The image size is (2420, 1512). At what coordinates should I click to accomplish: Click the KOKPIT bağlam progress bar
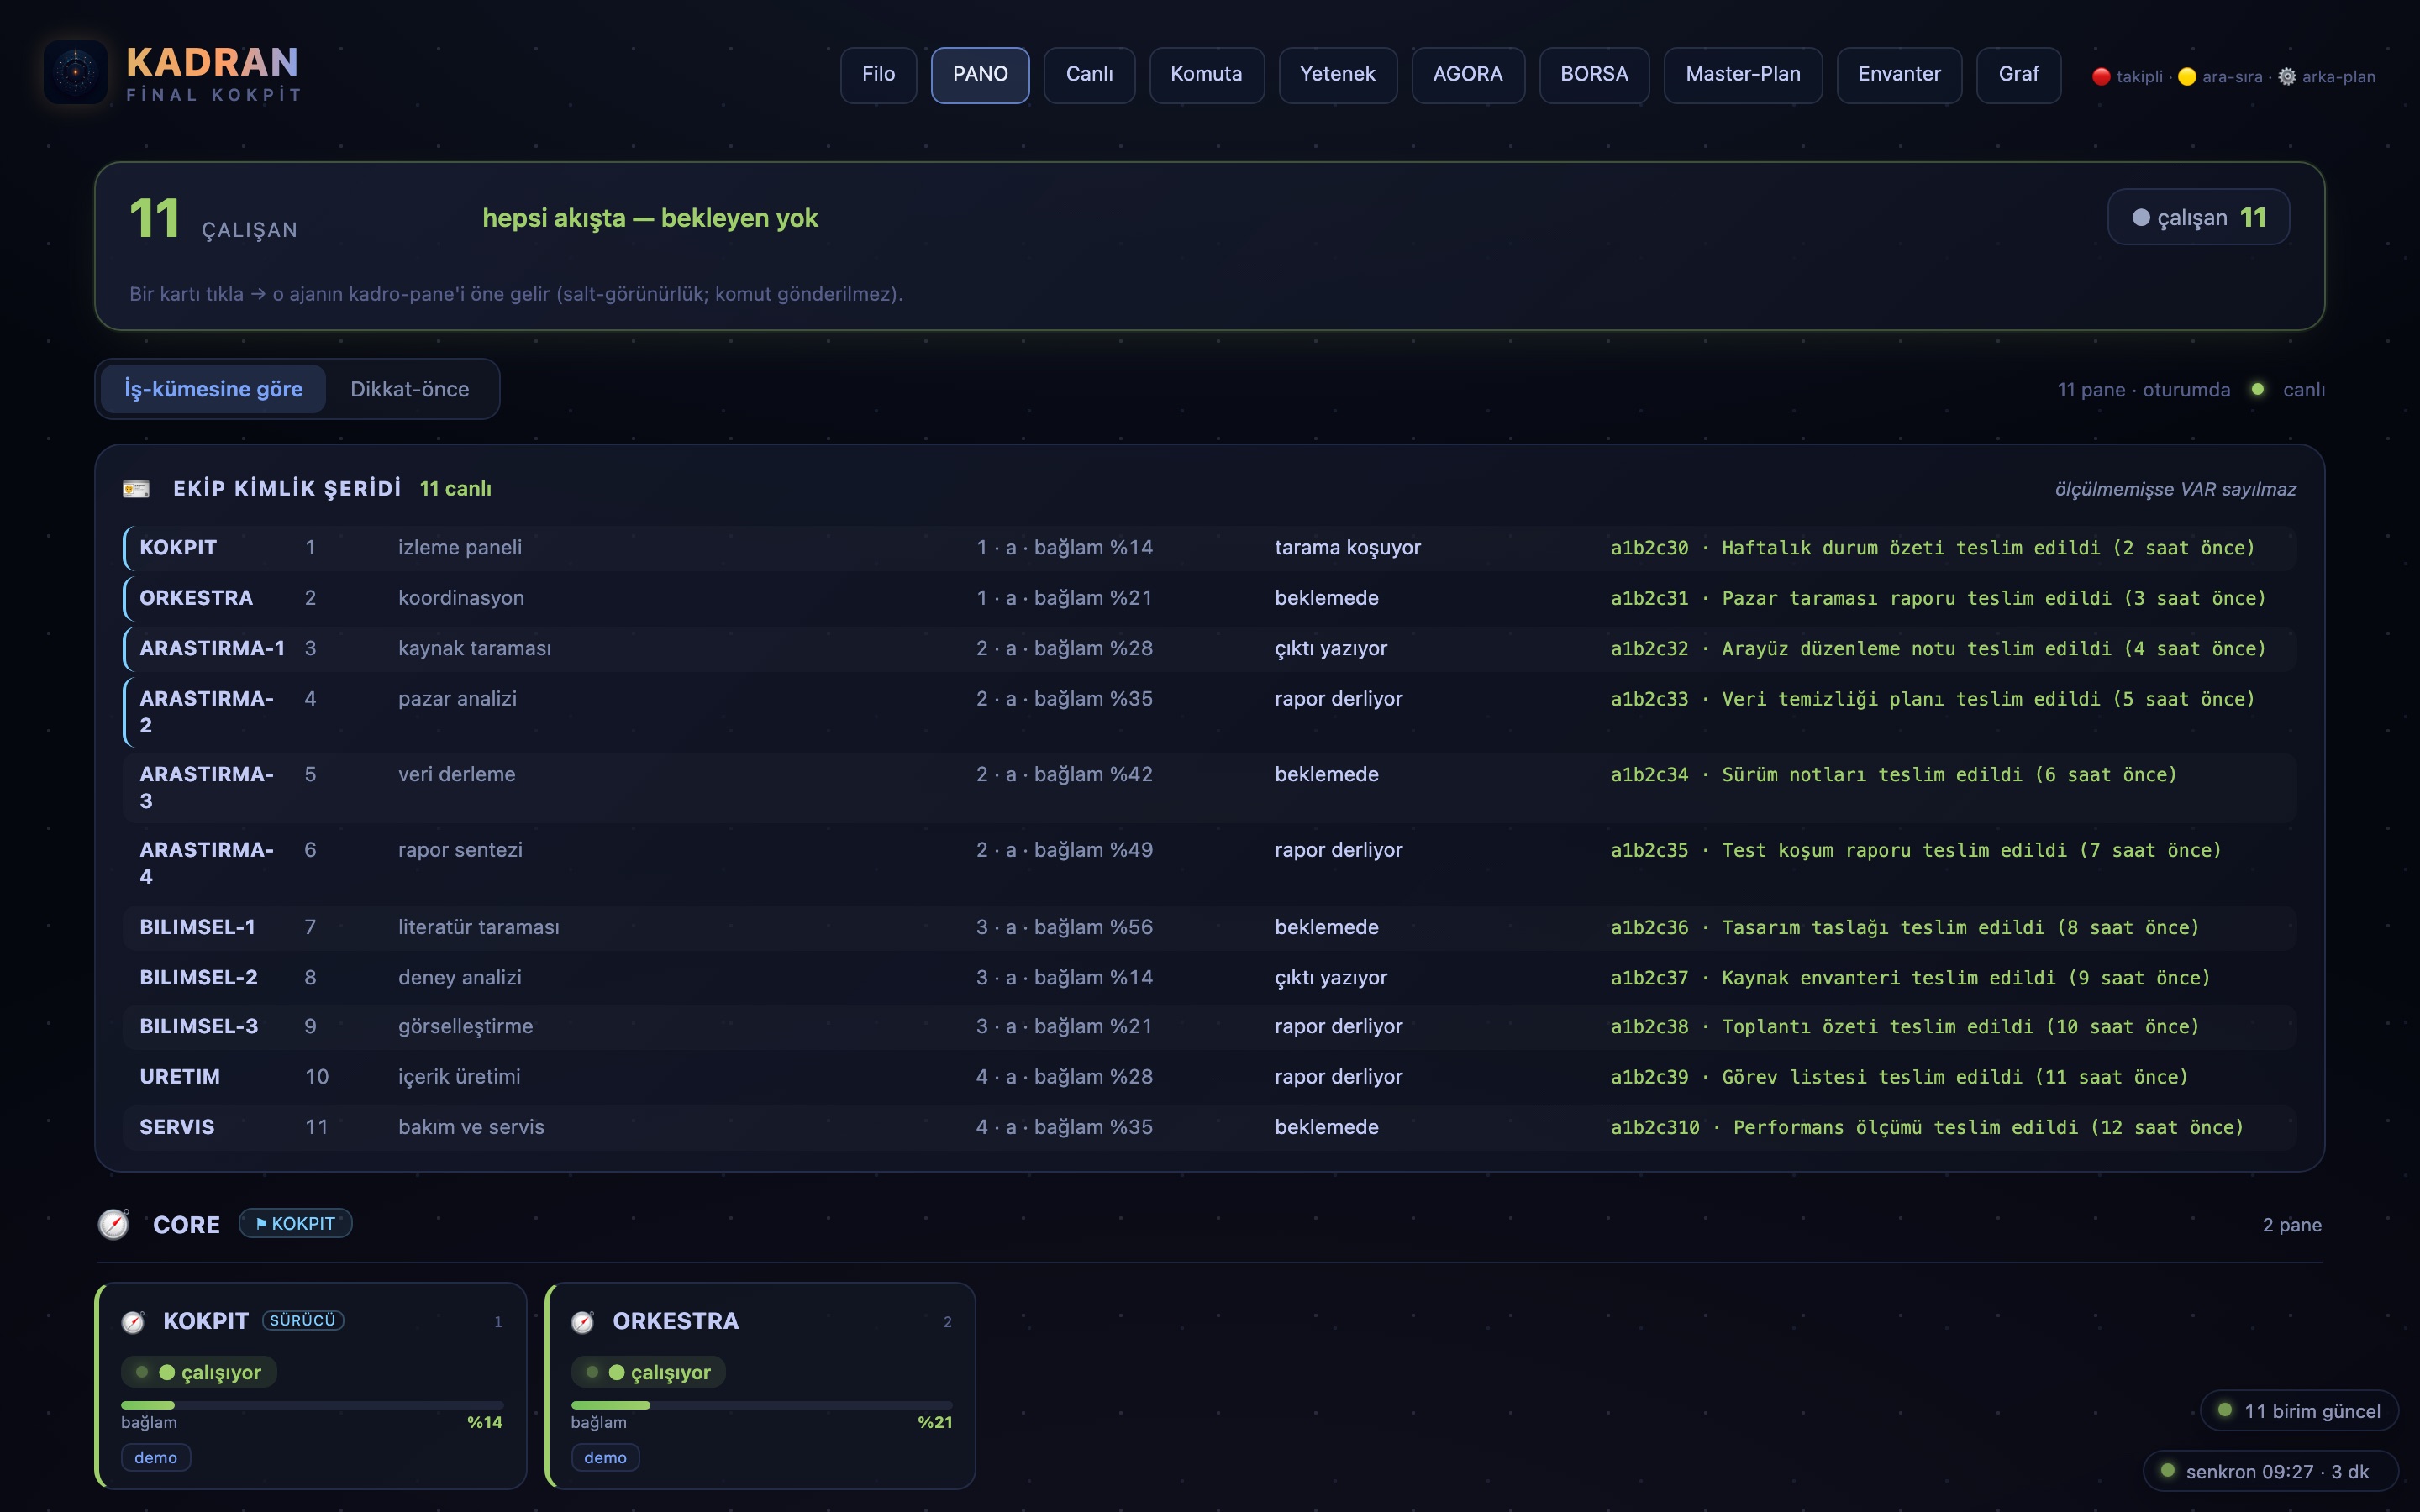pyautogui.click(x=312, y=1405)
